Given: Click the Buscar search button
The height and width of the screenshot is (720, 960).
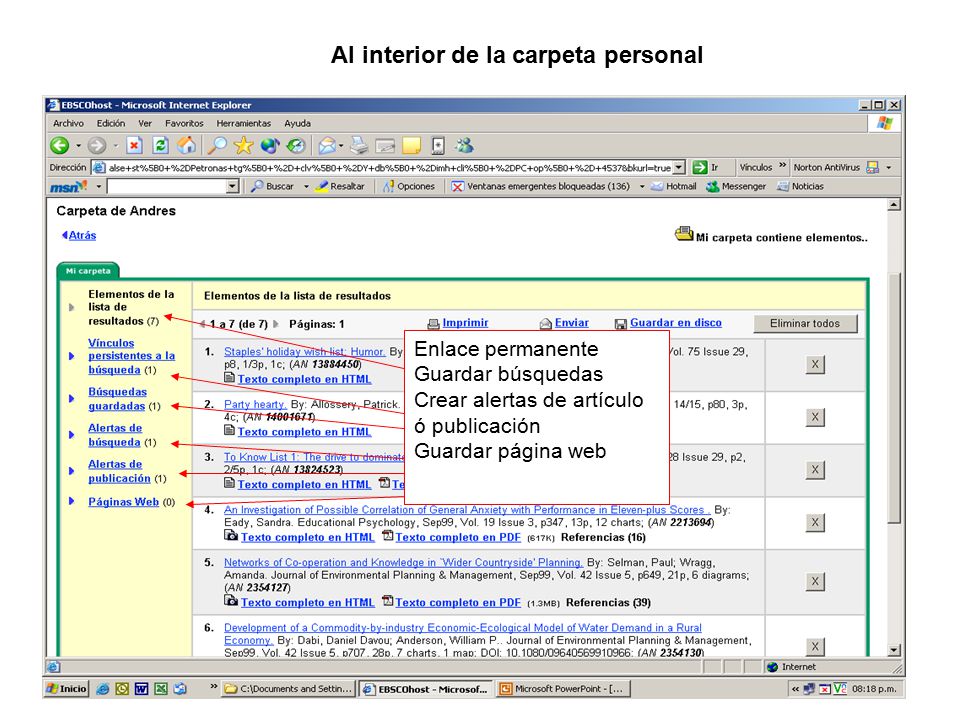Looking at the screenshot, I should 272,186.
